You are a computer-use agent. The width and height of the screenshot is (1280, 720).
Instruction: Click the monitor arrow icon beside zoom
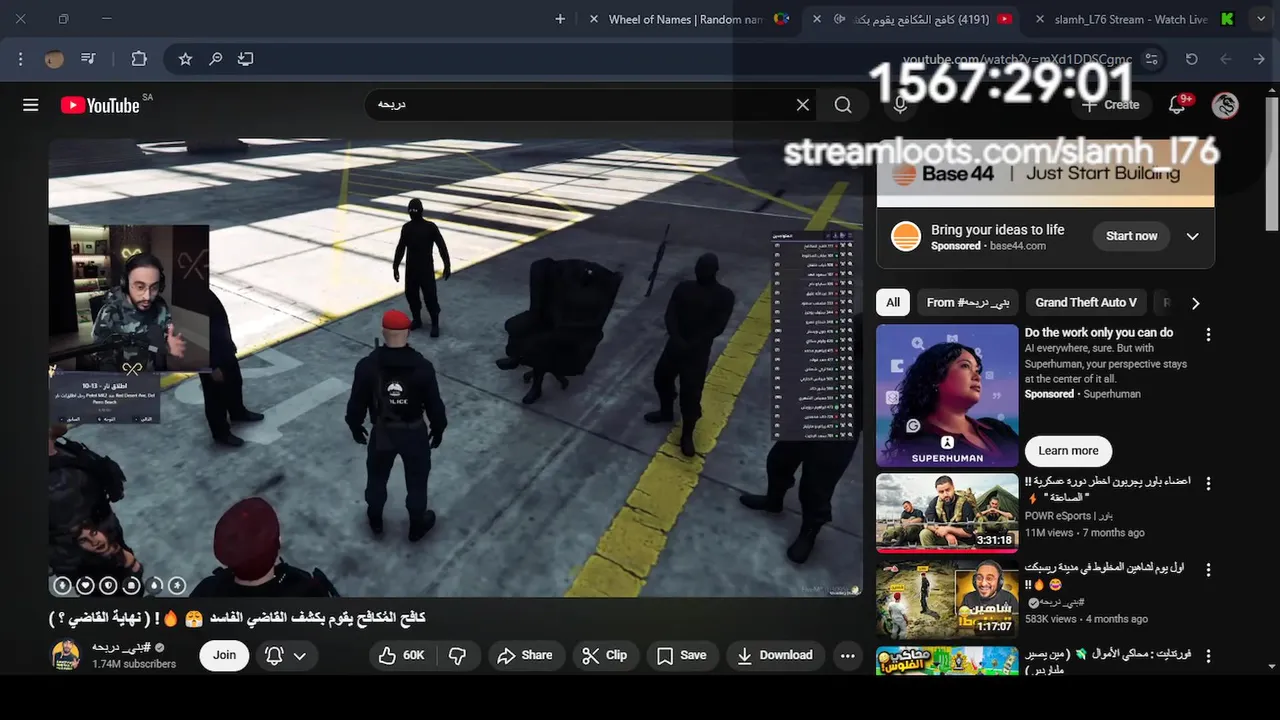coord(246,59)
